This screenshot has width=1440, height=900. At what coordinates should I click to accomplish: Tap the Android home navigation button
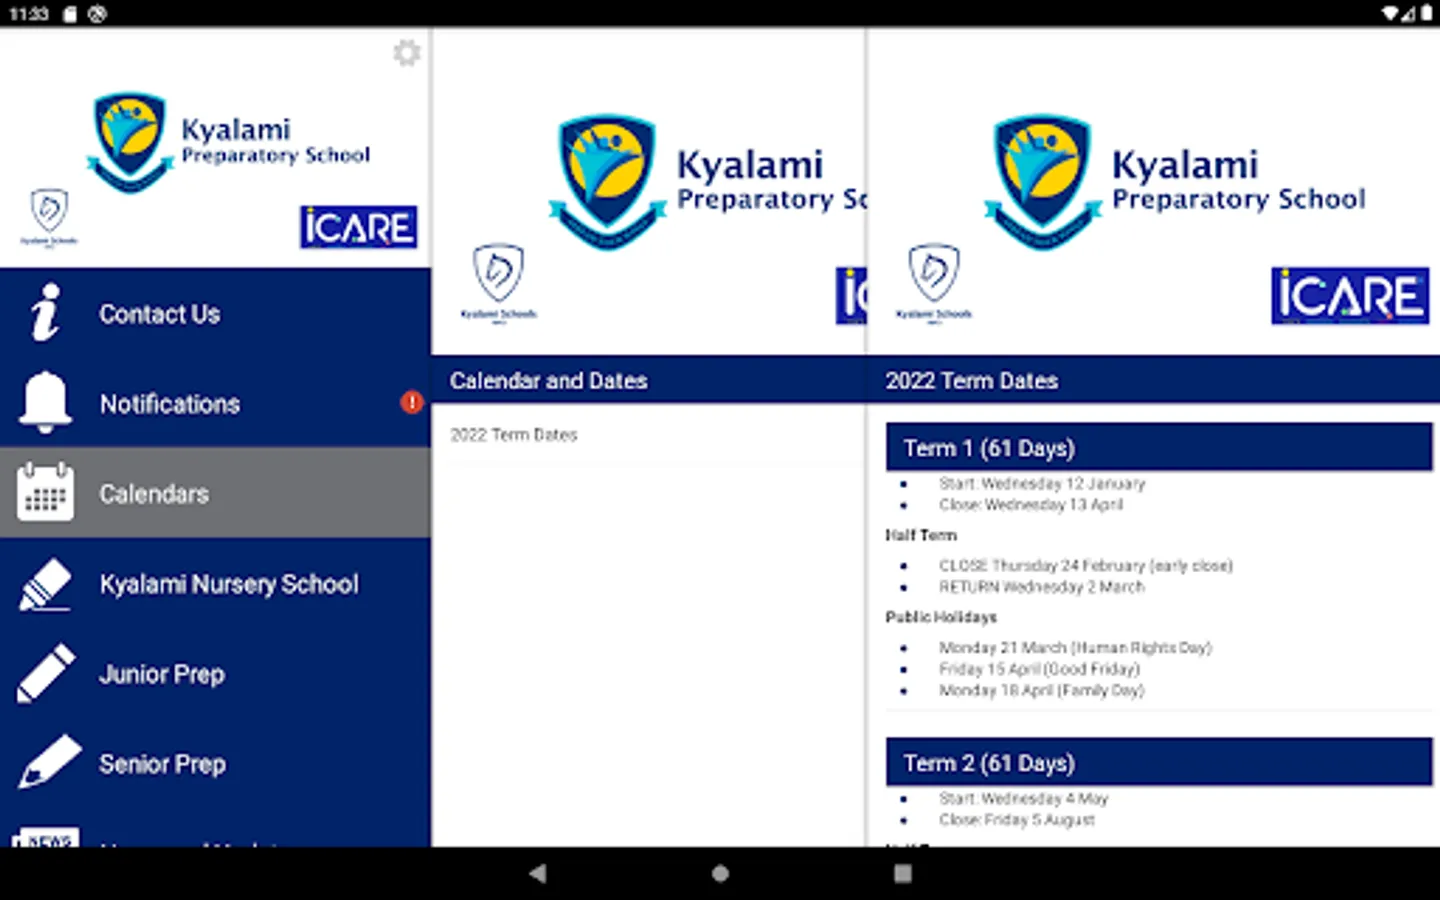coord(720,873)
